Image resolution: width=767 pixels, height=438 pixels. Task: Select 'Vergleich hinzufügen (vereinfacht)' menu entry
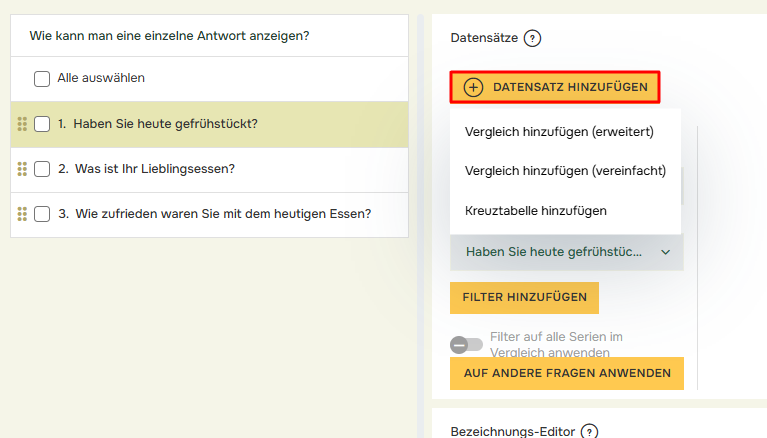[565, 171]
